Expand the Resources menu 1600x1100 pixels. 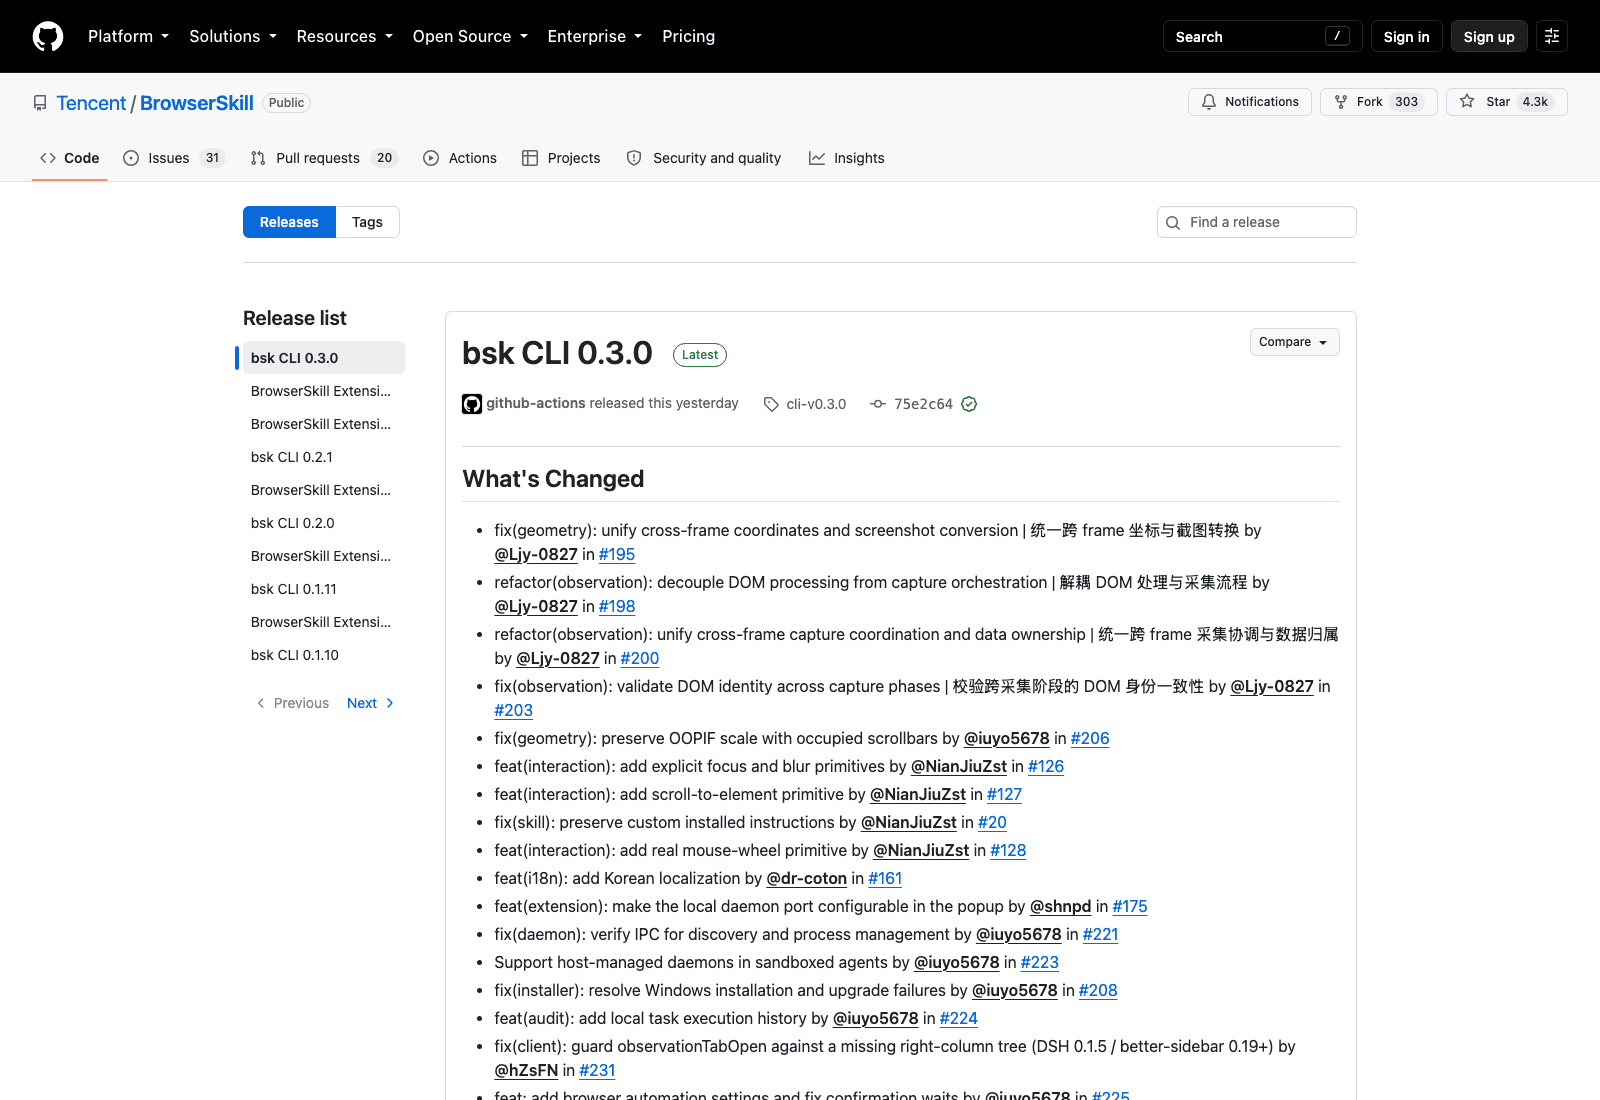(344, 36)
